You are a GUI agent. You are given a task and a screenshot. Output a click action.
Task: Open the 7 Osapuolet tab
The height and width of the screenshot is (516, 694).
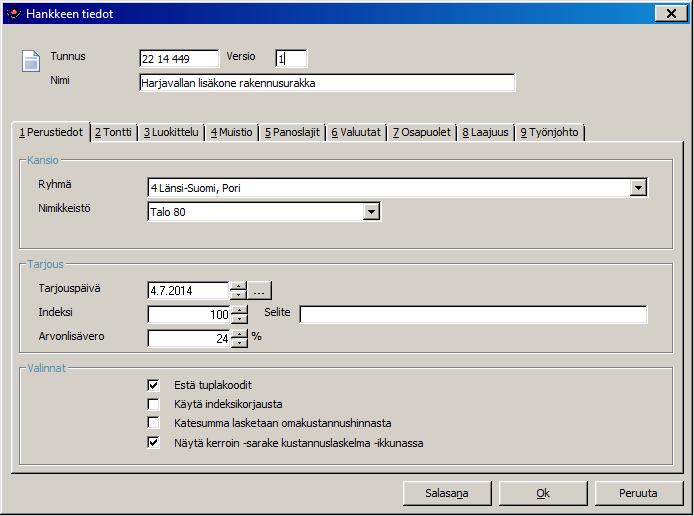coord(421,132)
